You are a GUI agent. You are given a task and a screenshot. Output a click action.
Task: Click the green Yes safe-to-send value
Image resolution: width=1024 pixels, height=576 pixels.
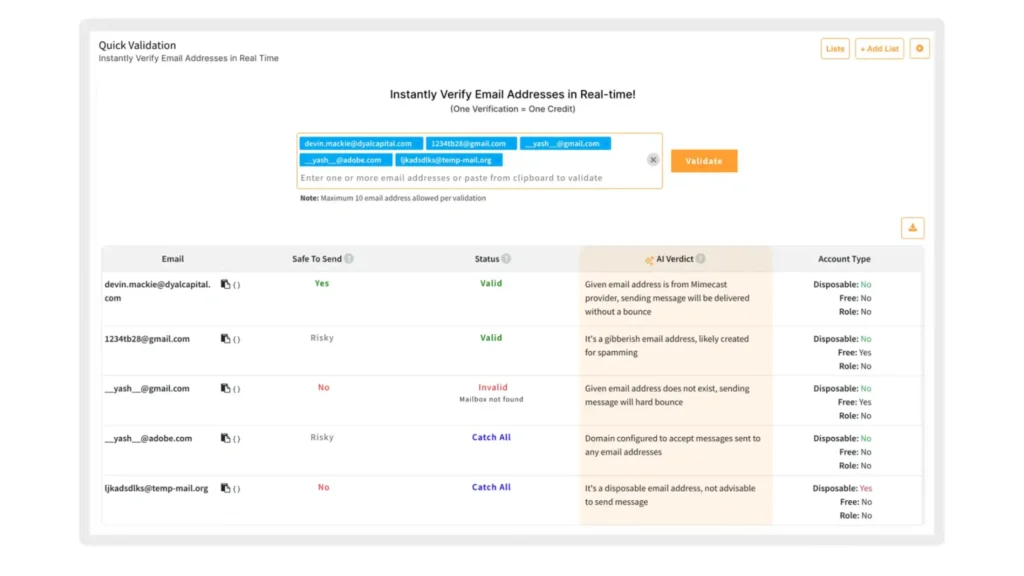click(x=322, y=283)
